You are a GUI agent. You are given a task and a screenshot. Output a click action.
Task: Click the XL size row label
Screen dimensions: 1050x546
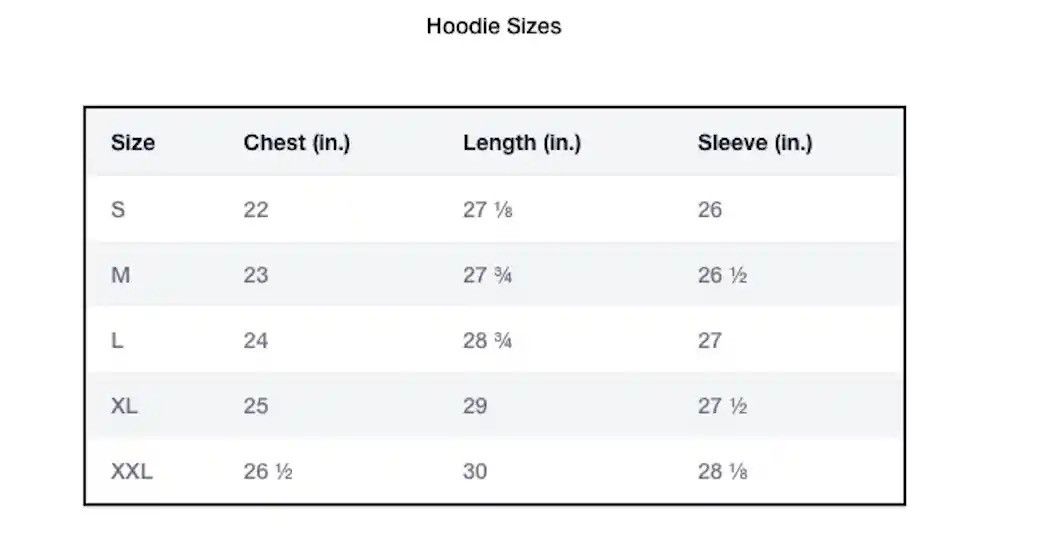pos(125,406)
